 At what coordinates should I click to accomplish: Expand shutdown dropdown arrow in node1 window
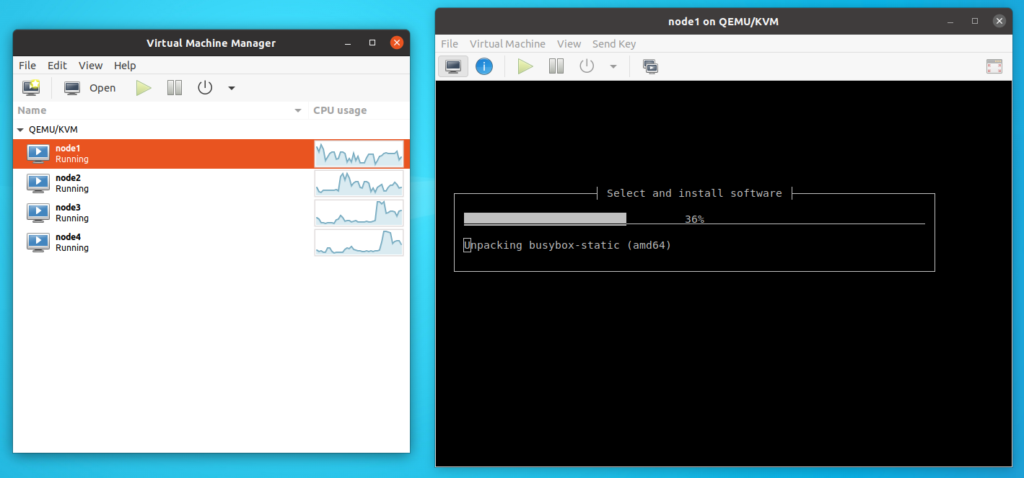pyautogui.click(x=613, y=67)
